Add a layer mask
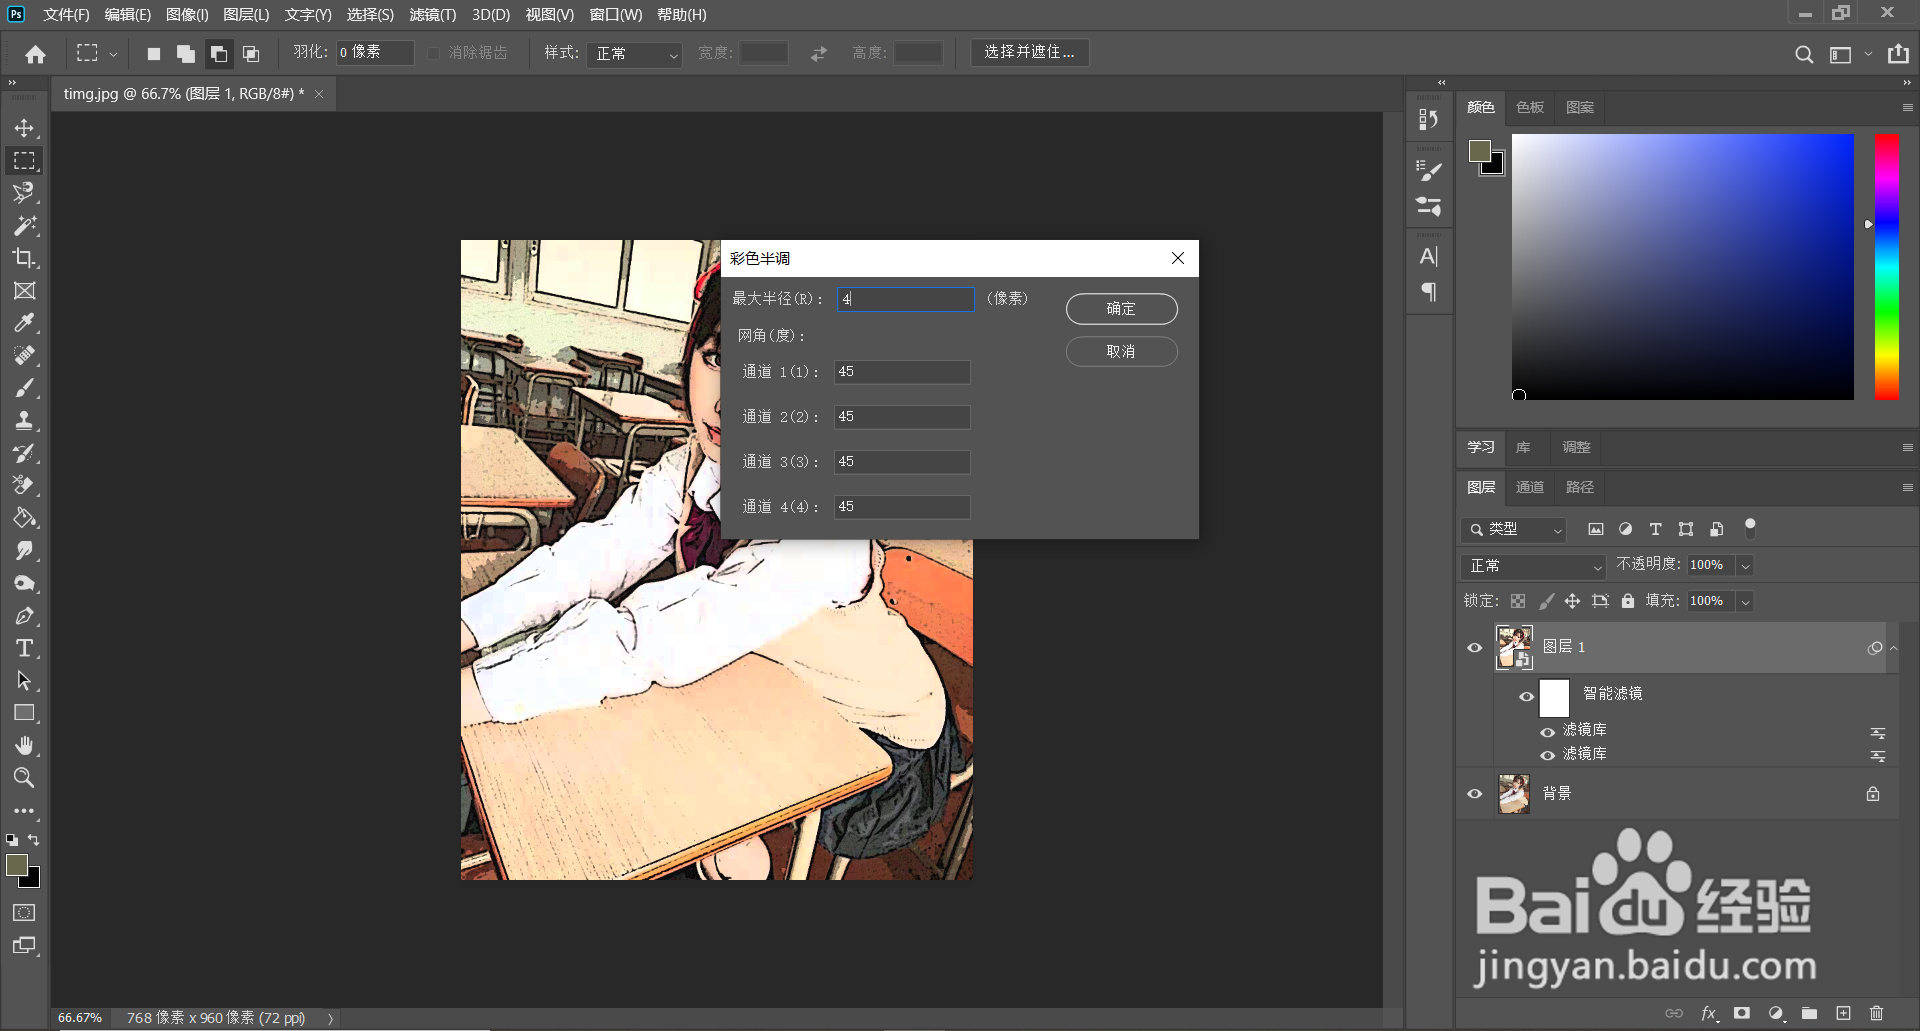 coord(1742,1013)
